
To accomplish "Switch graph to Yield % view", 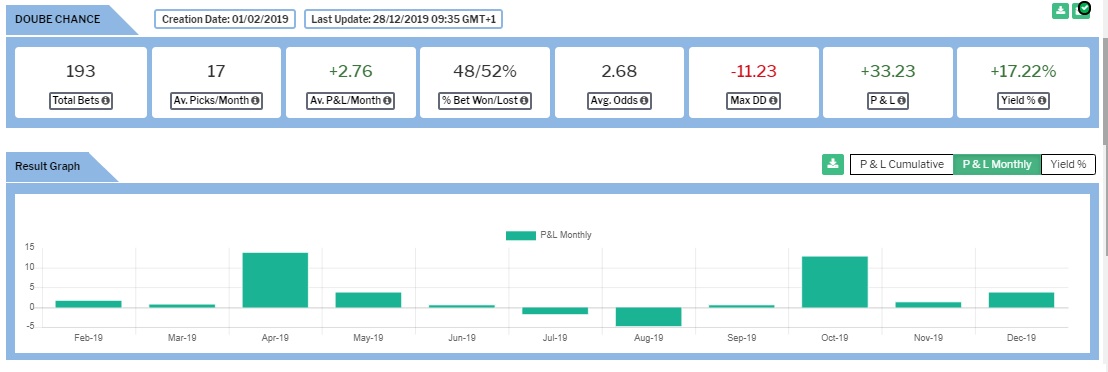I will 1068,164.
